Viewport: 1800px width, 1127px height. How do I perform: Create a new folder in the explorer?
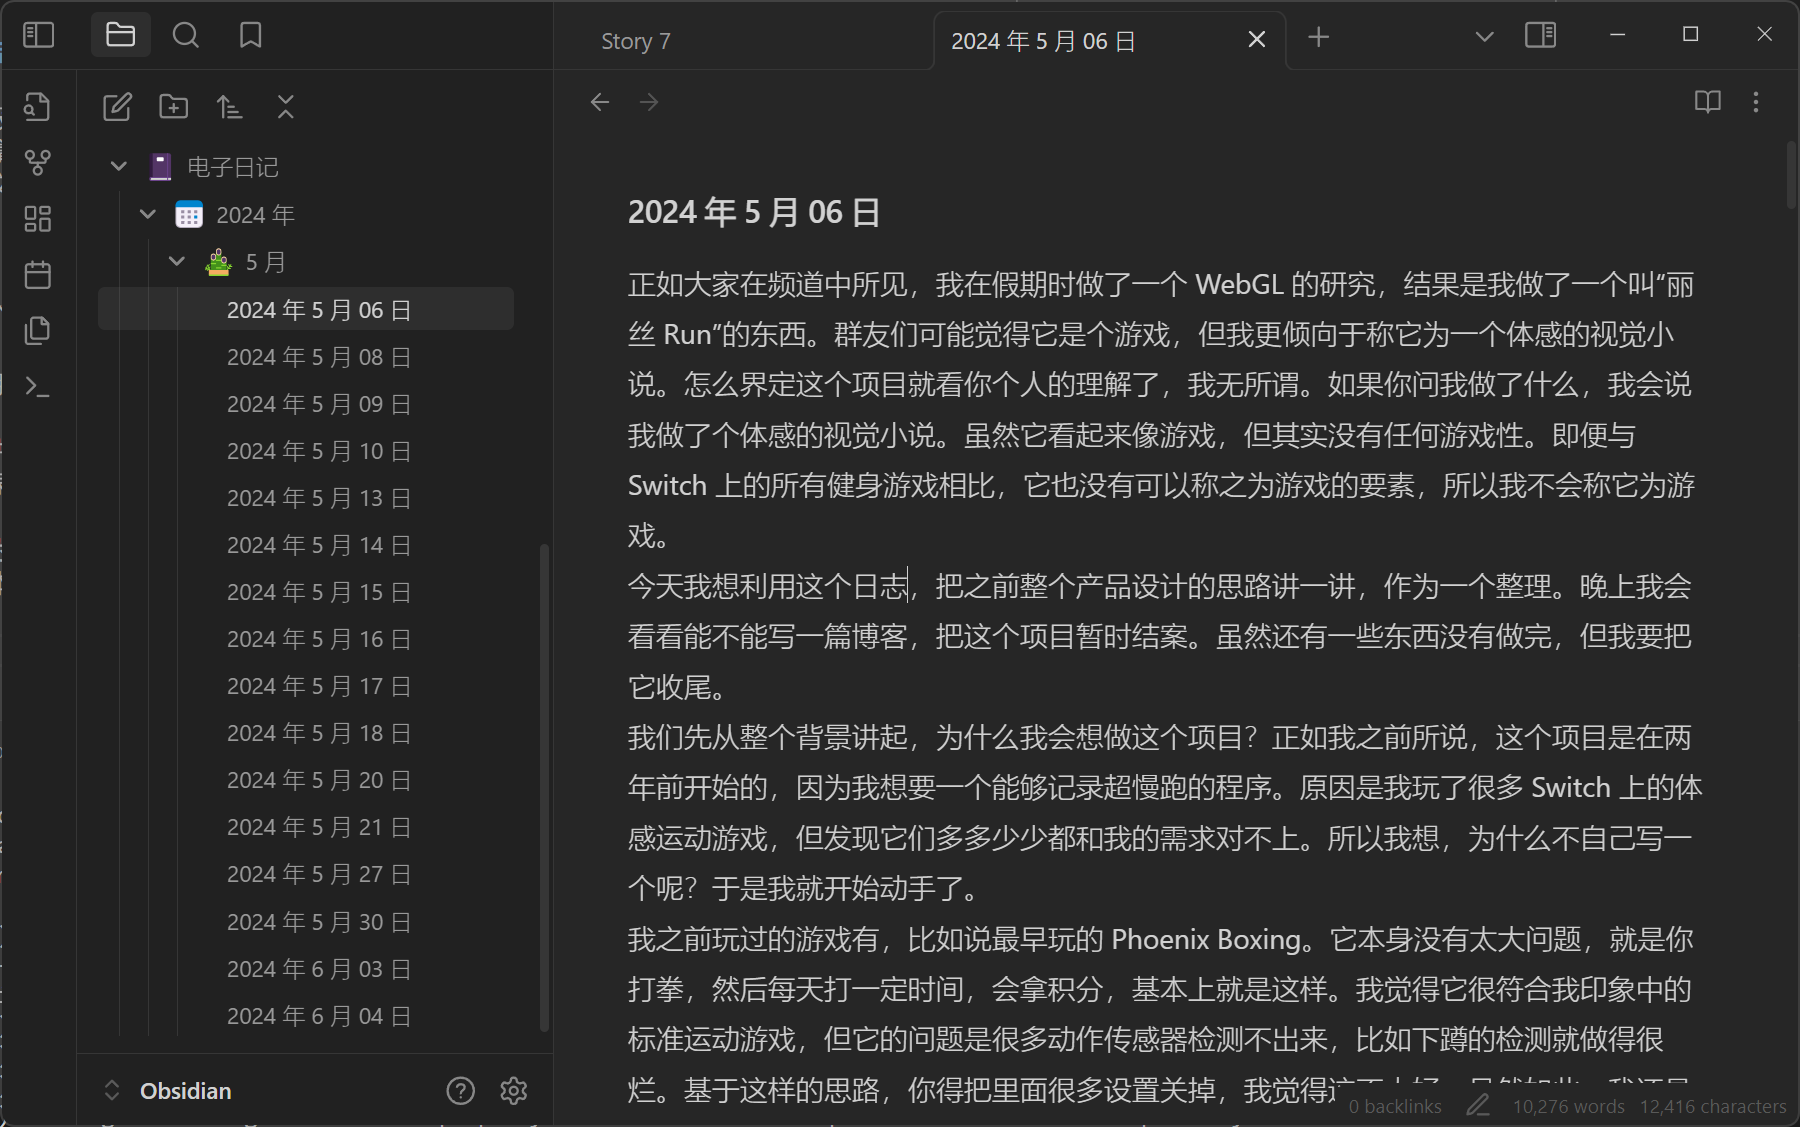click(173, 107)
